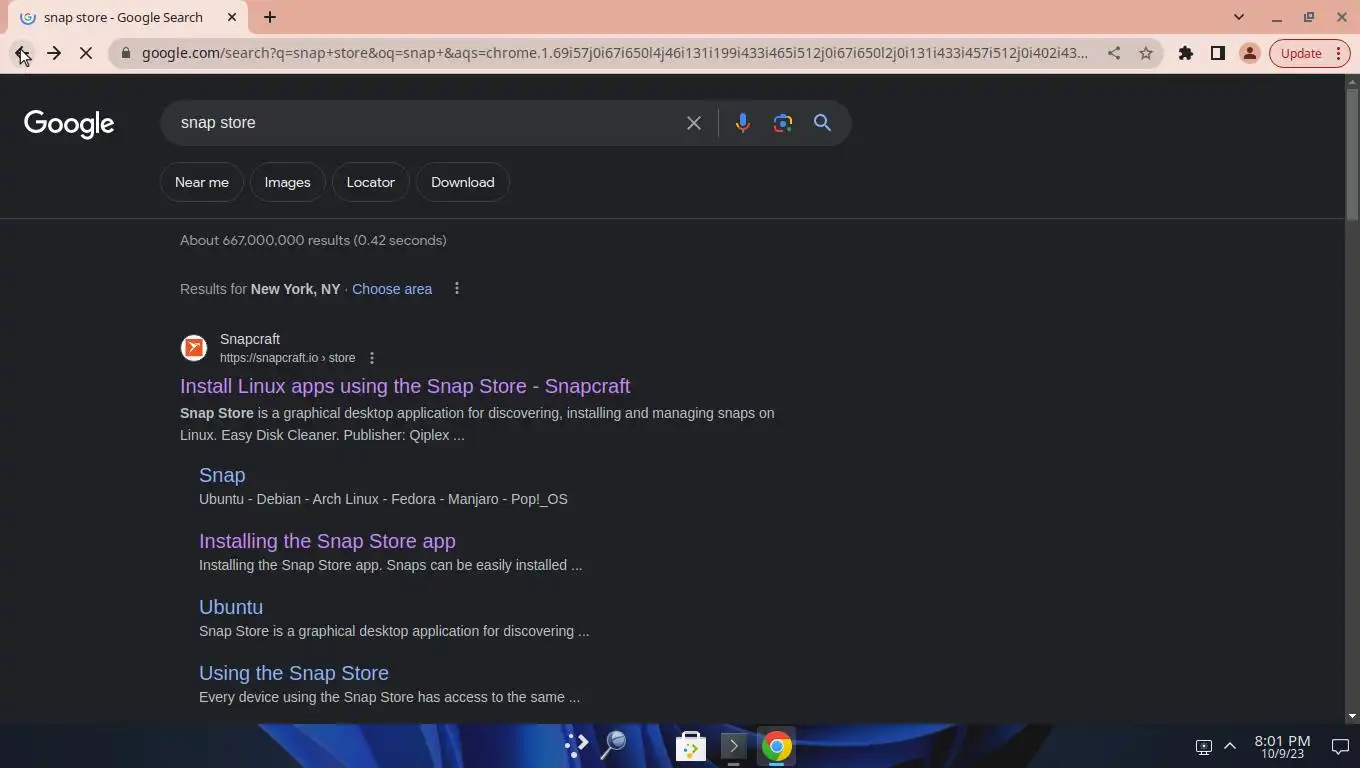The width and height of the screenshot is (1360, 768).
Task: Click the lock icon in address bar
Action: pos(126,53)
